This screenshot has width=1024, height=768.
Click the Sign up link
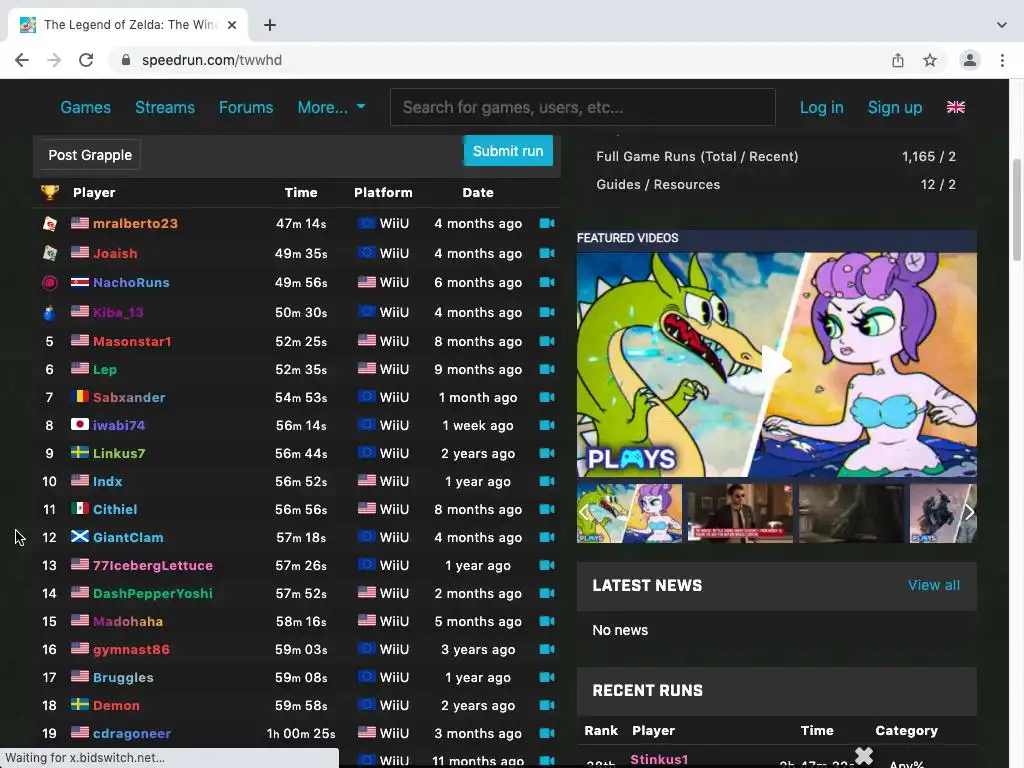895,107
